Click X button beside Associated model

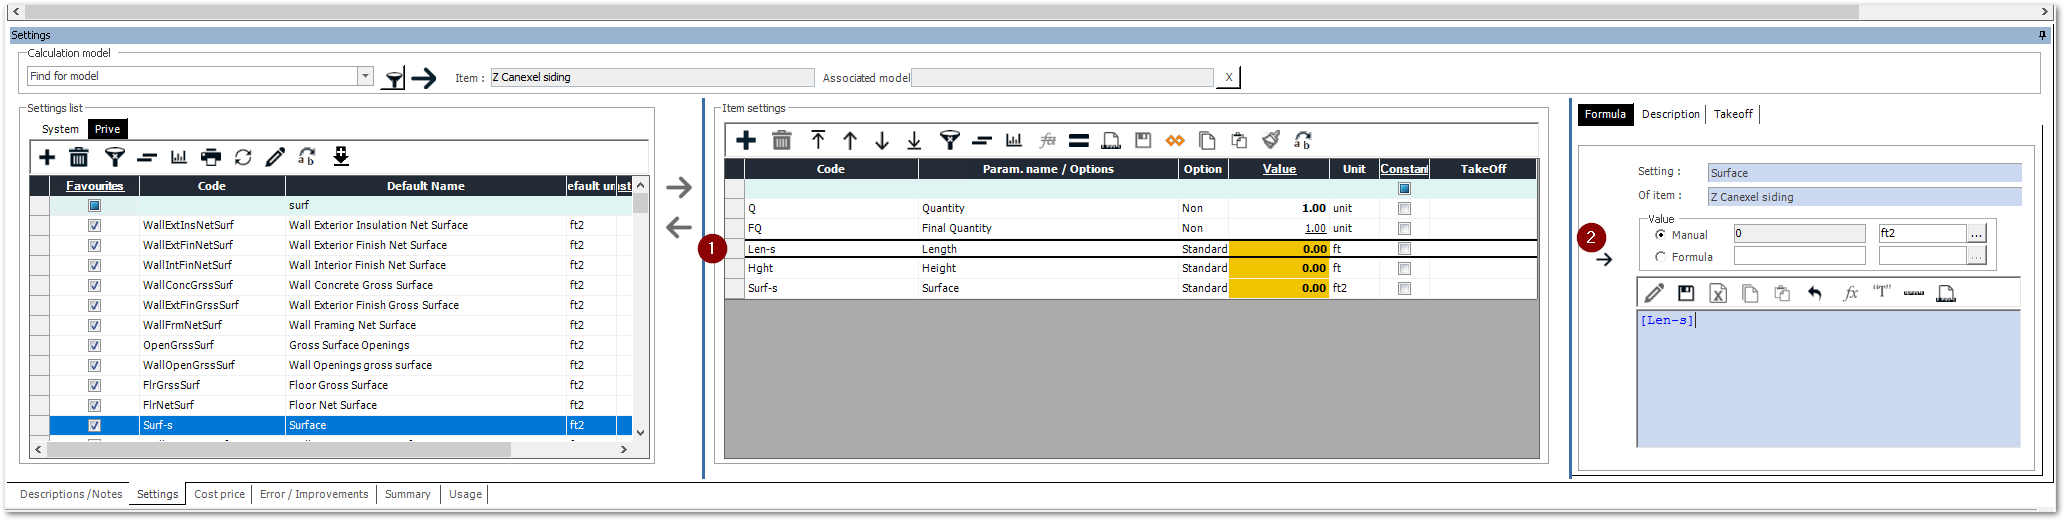point(1228,77)
